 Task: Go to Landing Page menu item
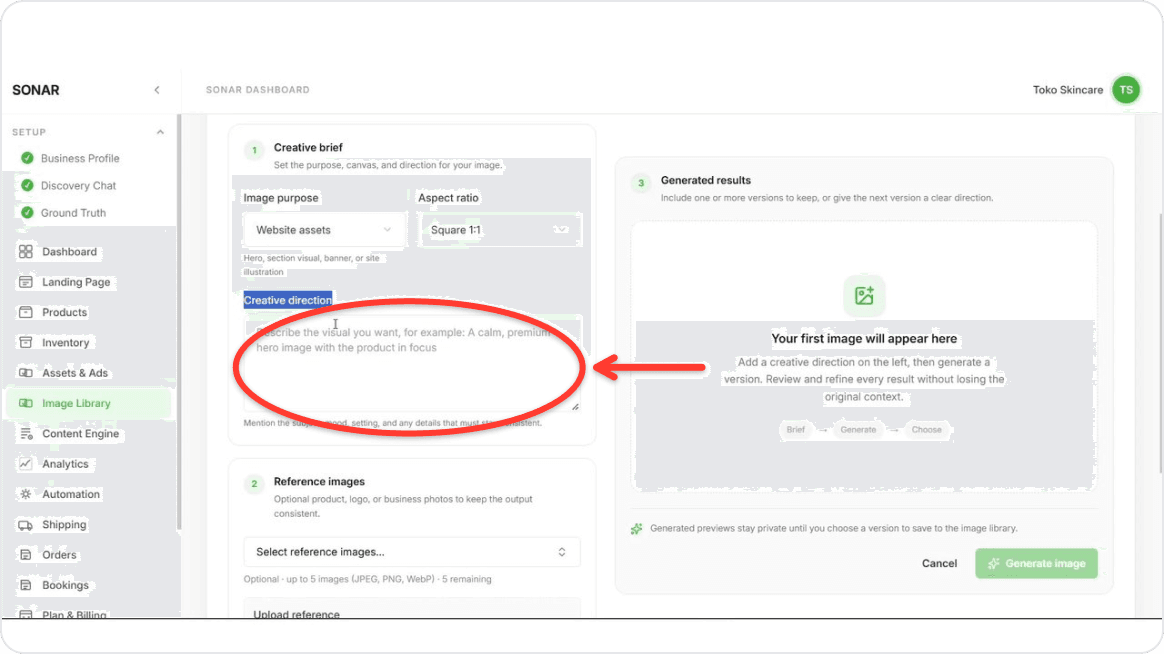(x=76, y=282)
